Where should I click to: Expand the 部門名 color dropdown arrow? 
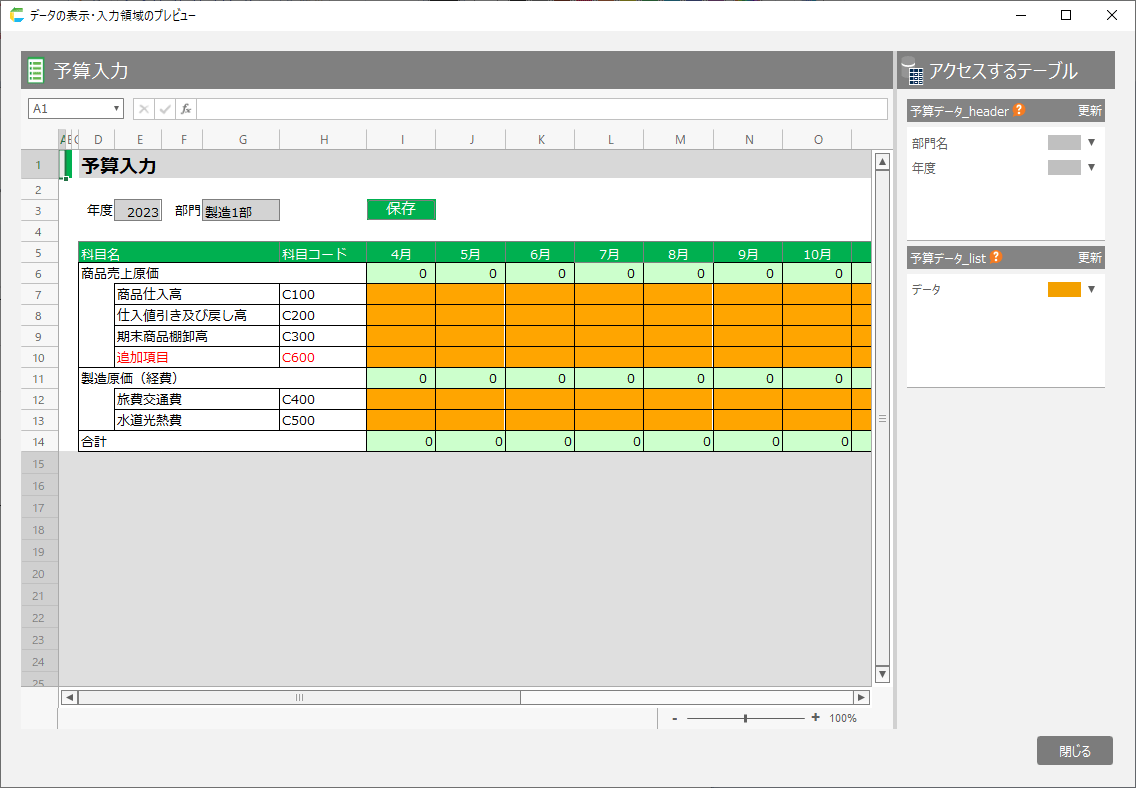coord(1092,143)
